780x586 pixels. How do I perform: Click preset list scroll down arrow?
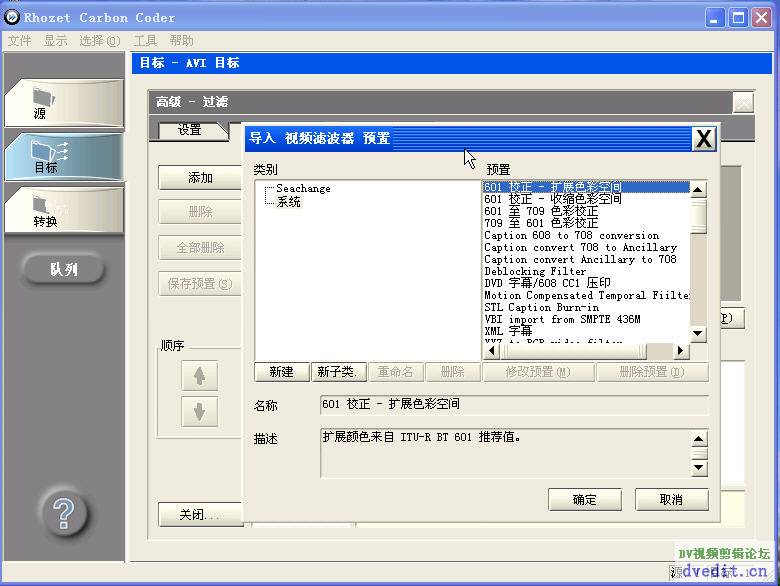point(698,333)
